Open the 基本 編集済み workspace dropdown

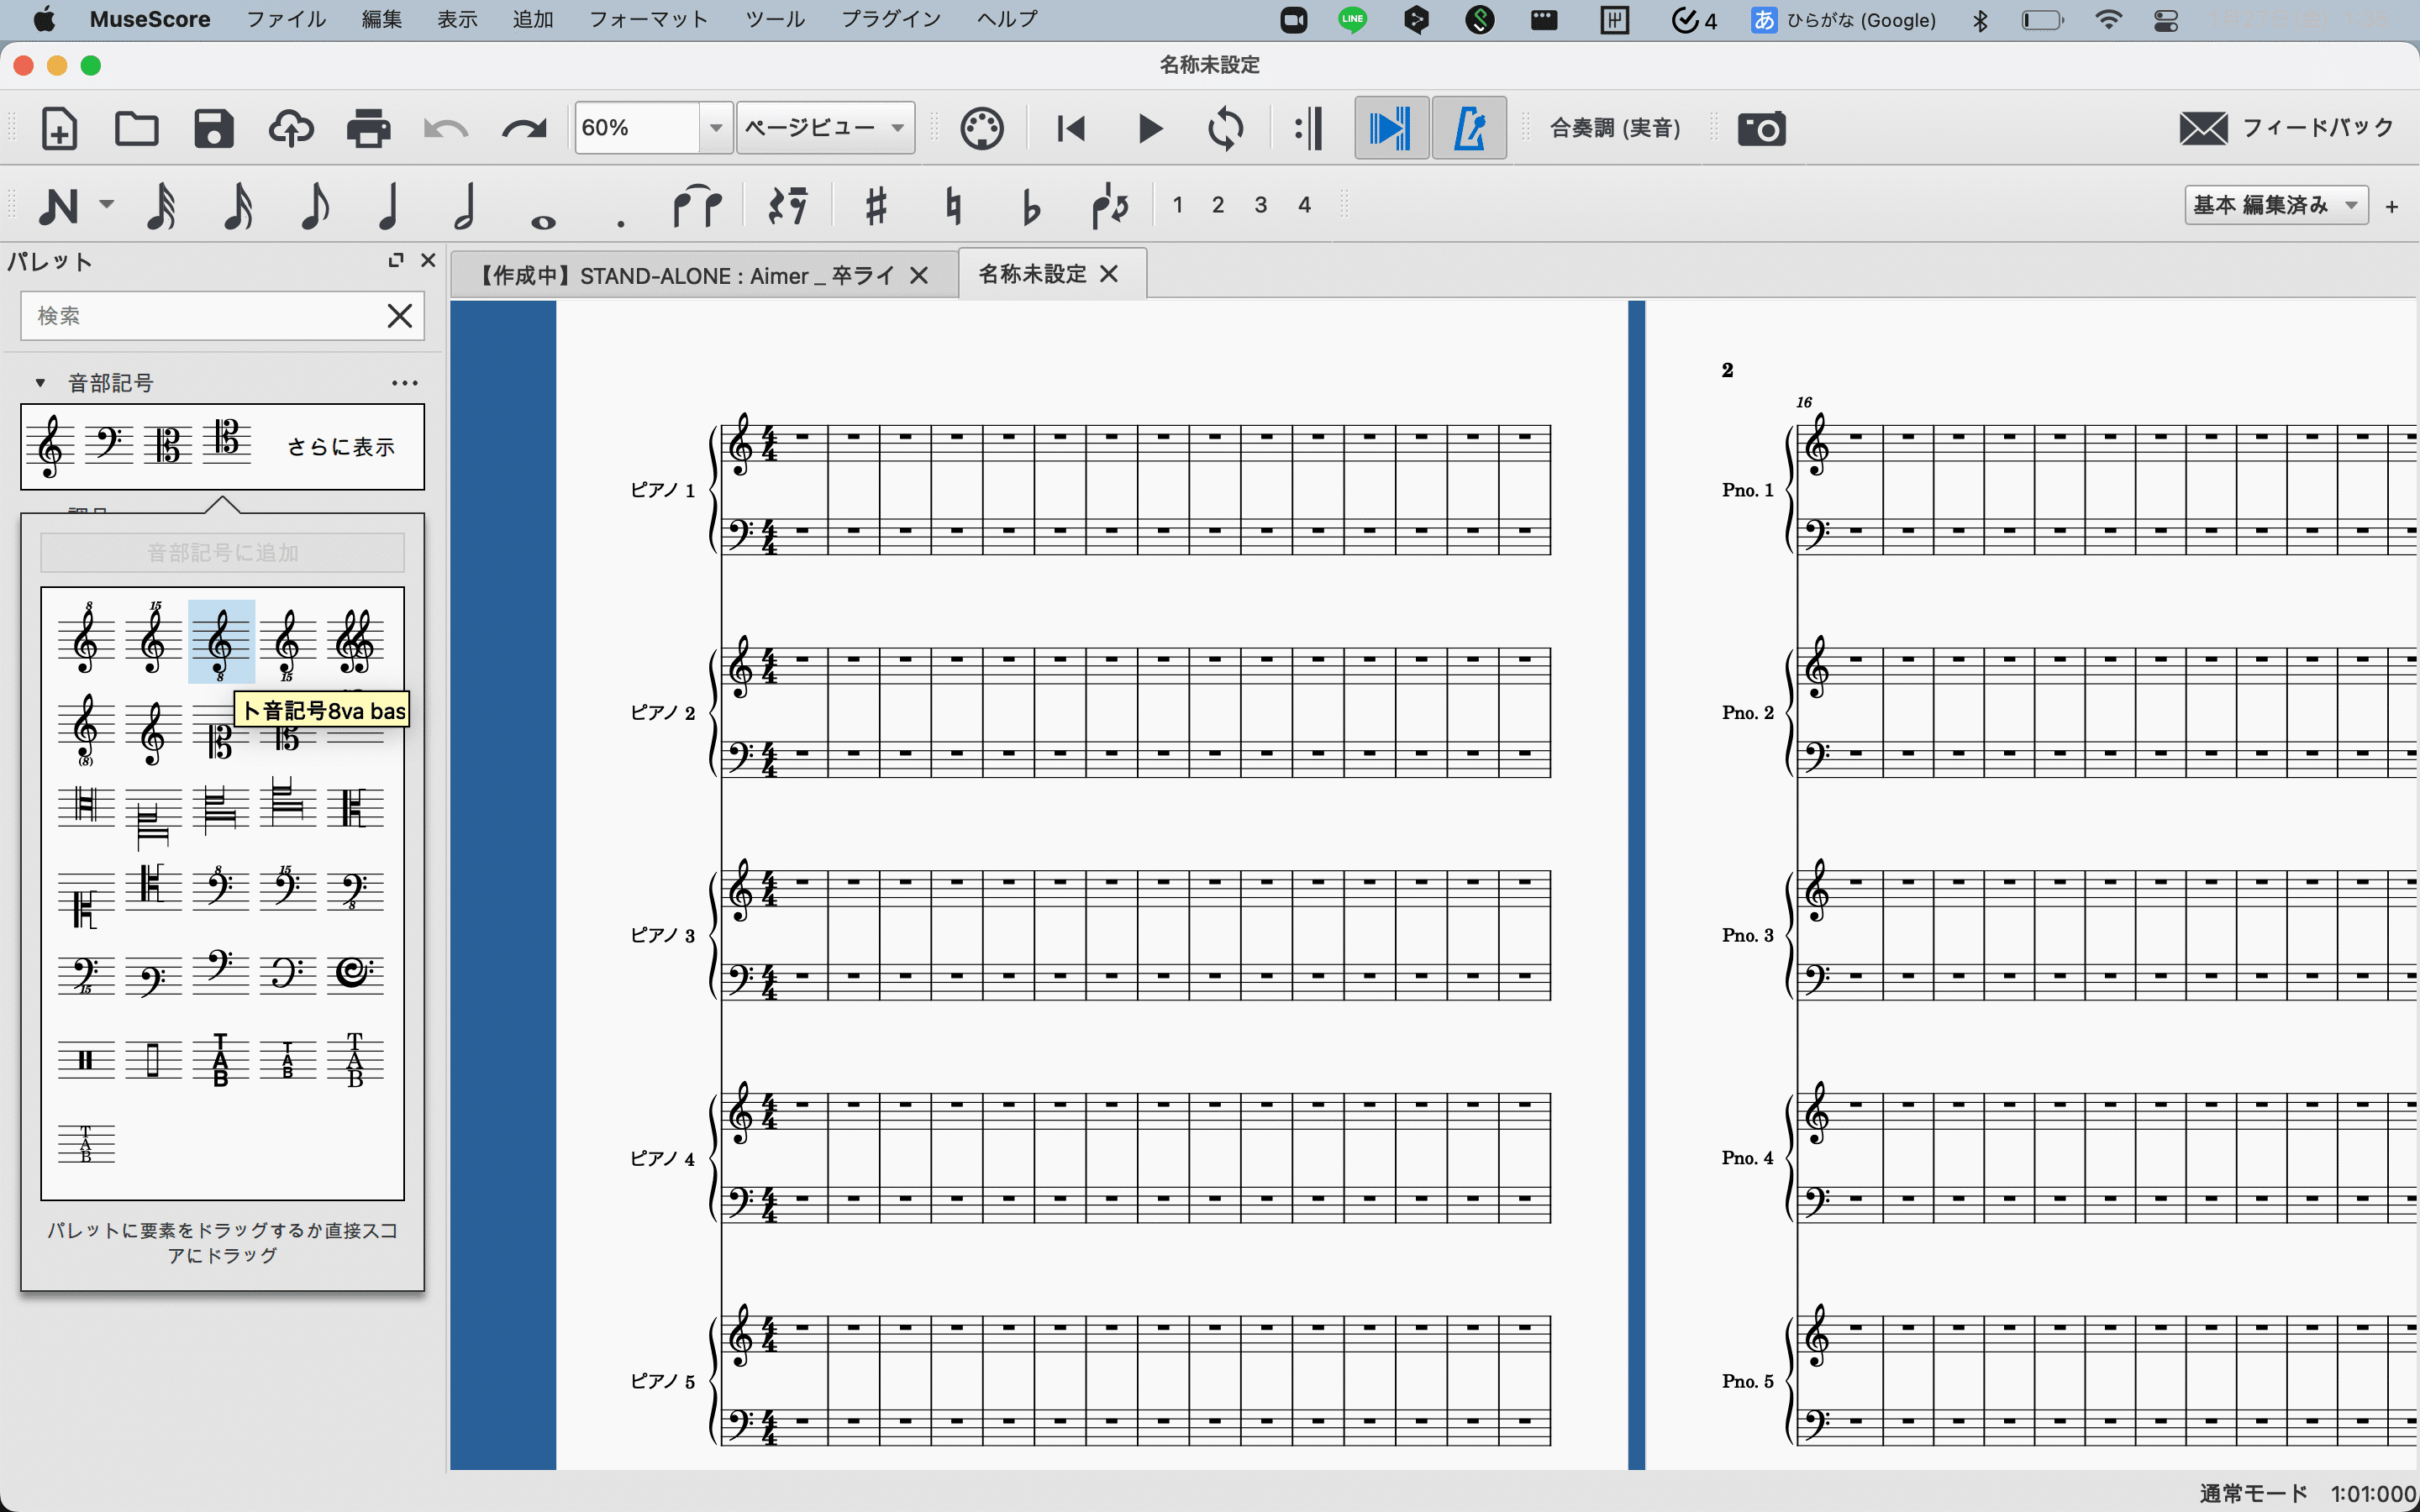2276,205
